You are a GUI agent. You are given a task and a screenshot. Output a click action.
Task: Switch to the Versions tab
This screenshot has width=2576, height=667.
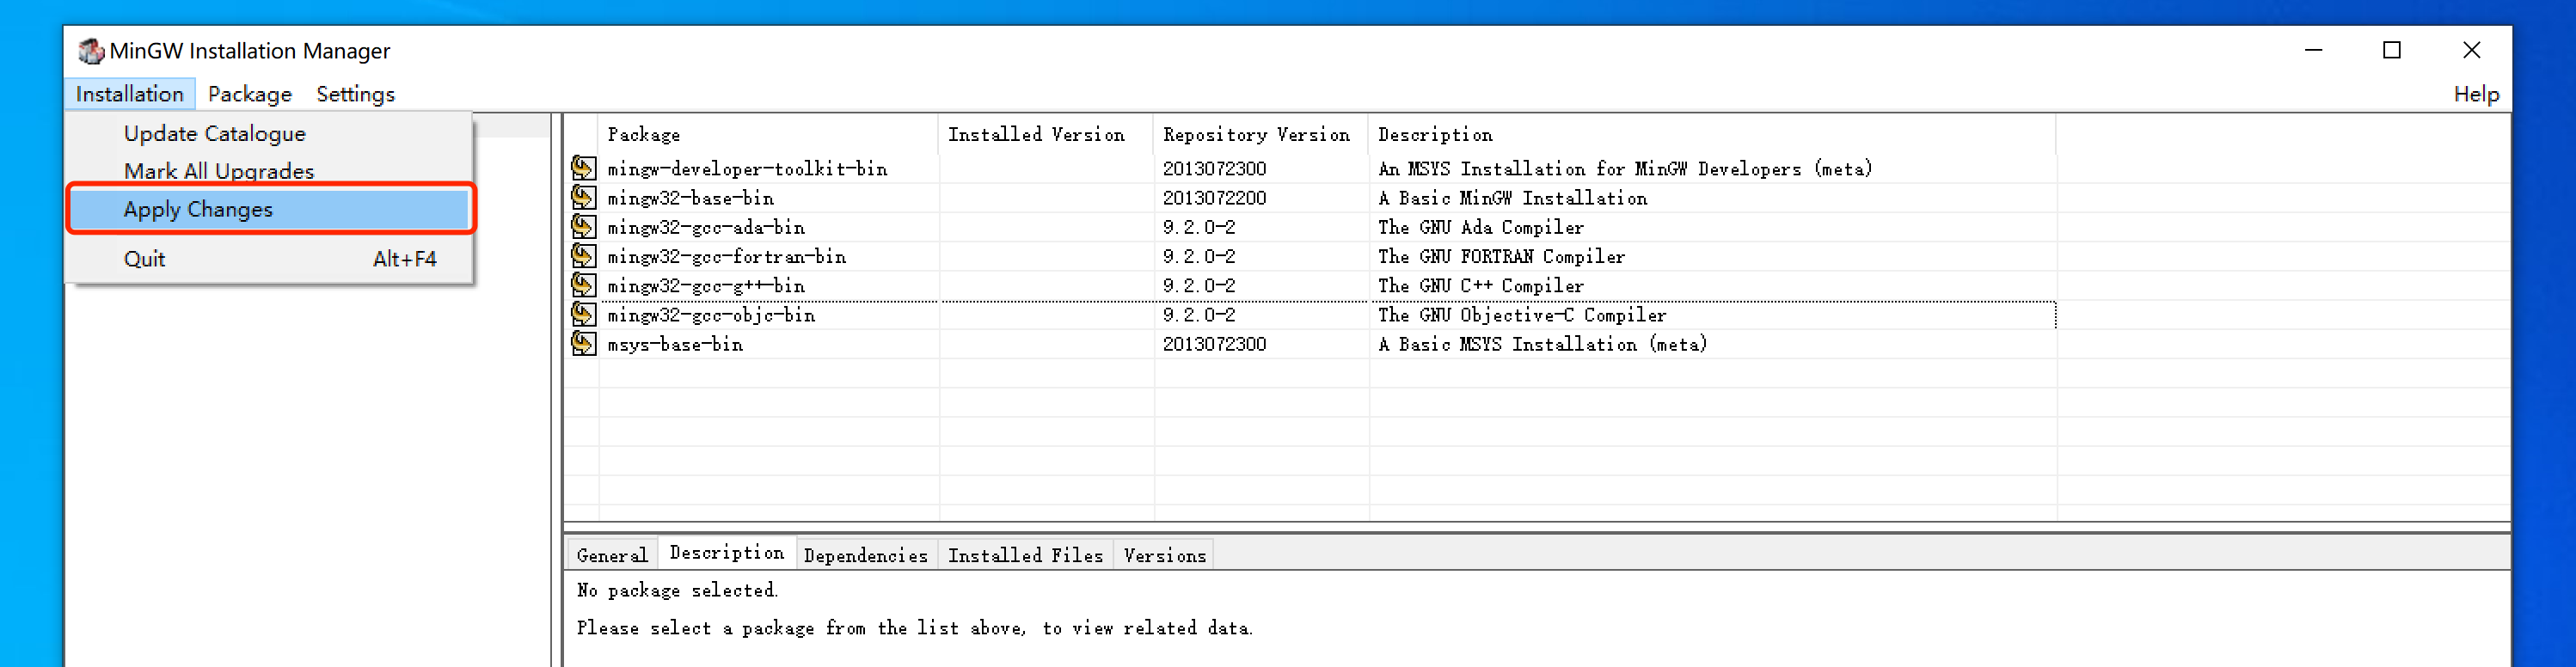click(x=1164, y=555)
